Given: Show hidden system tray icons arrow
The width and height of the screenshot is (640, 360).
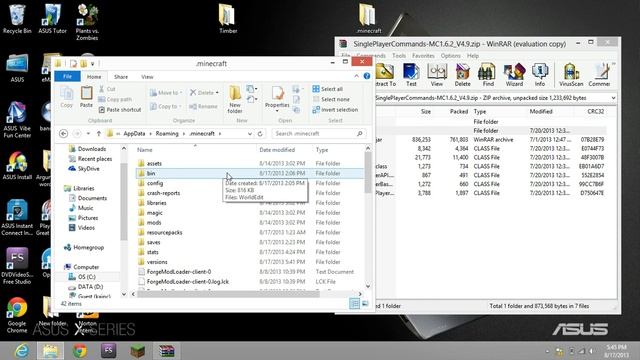Looking at the screenshot, I should [547, 351].
